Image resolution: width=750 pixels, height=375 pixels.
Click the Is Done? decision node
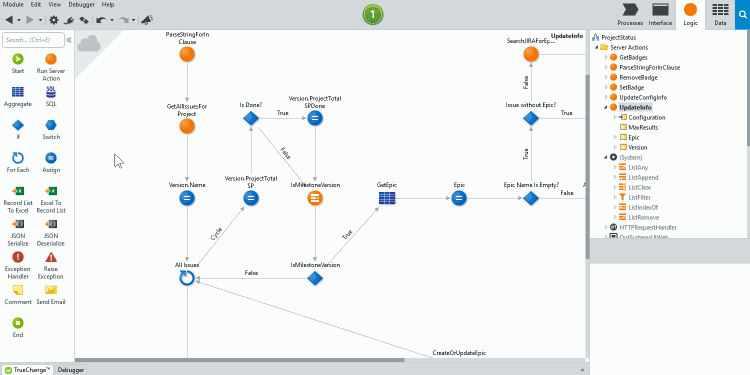[x=251, y=118]
